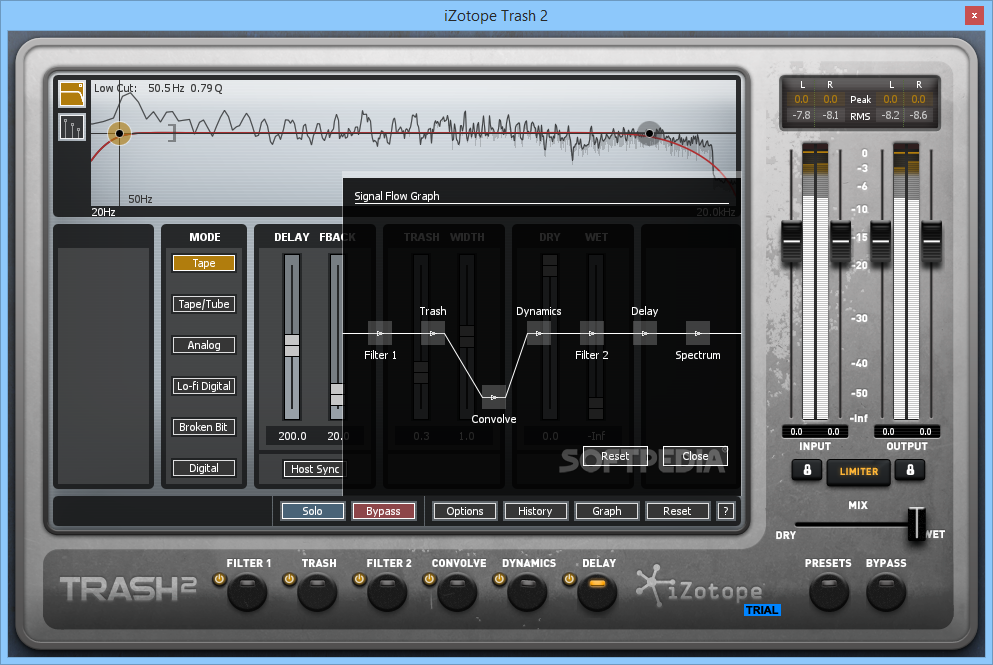This screenshot has width=993, height=665.
Task: Click the left input gain fader
Action: tap(792, 241)
